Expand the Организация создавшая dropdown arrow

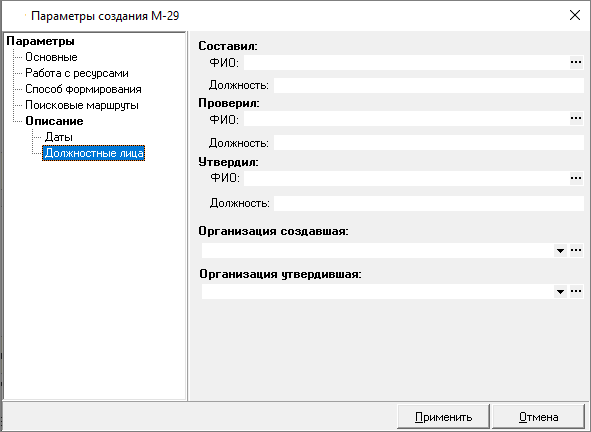point(560,250)
